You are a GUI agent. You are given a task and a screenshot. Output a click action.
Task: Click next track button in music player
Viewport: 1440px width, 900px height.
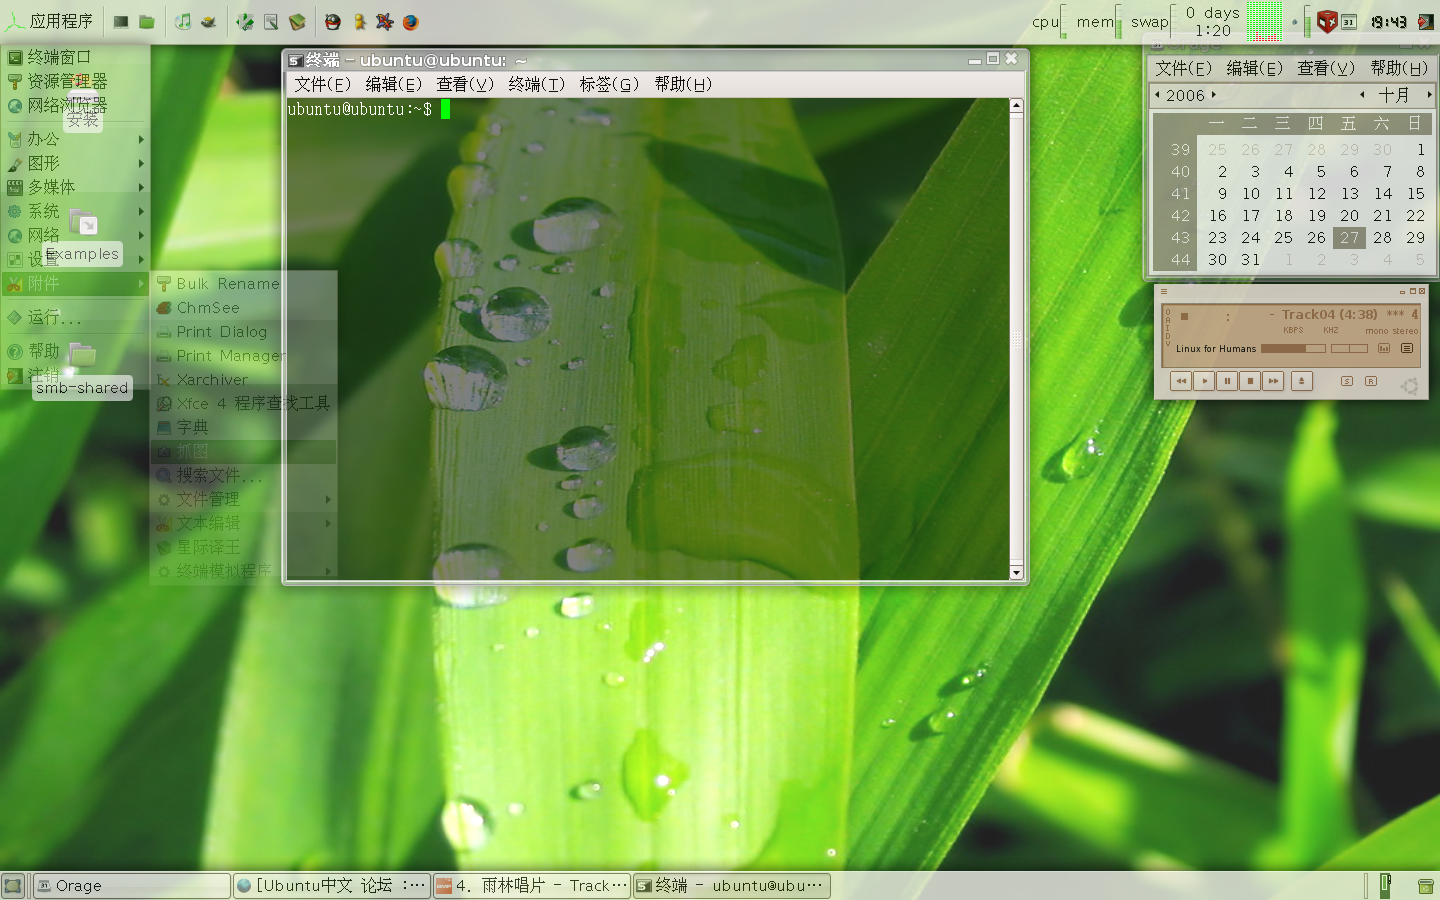pos(1273,381)
